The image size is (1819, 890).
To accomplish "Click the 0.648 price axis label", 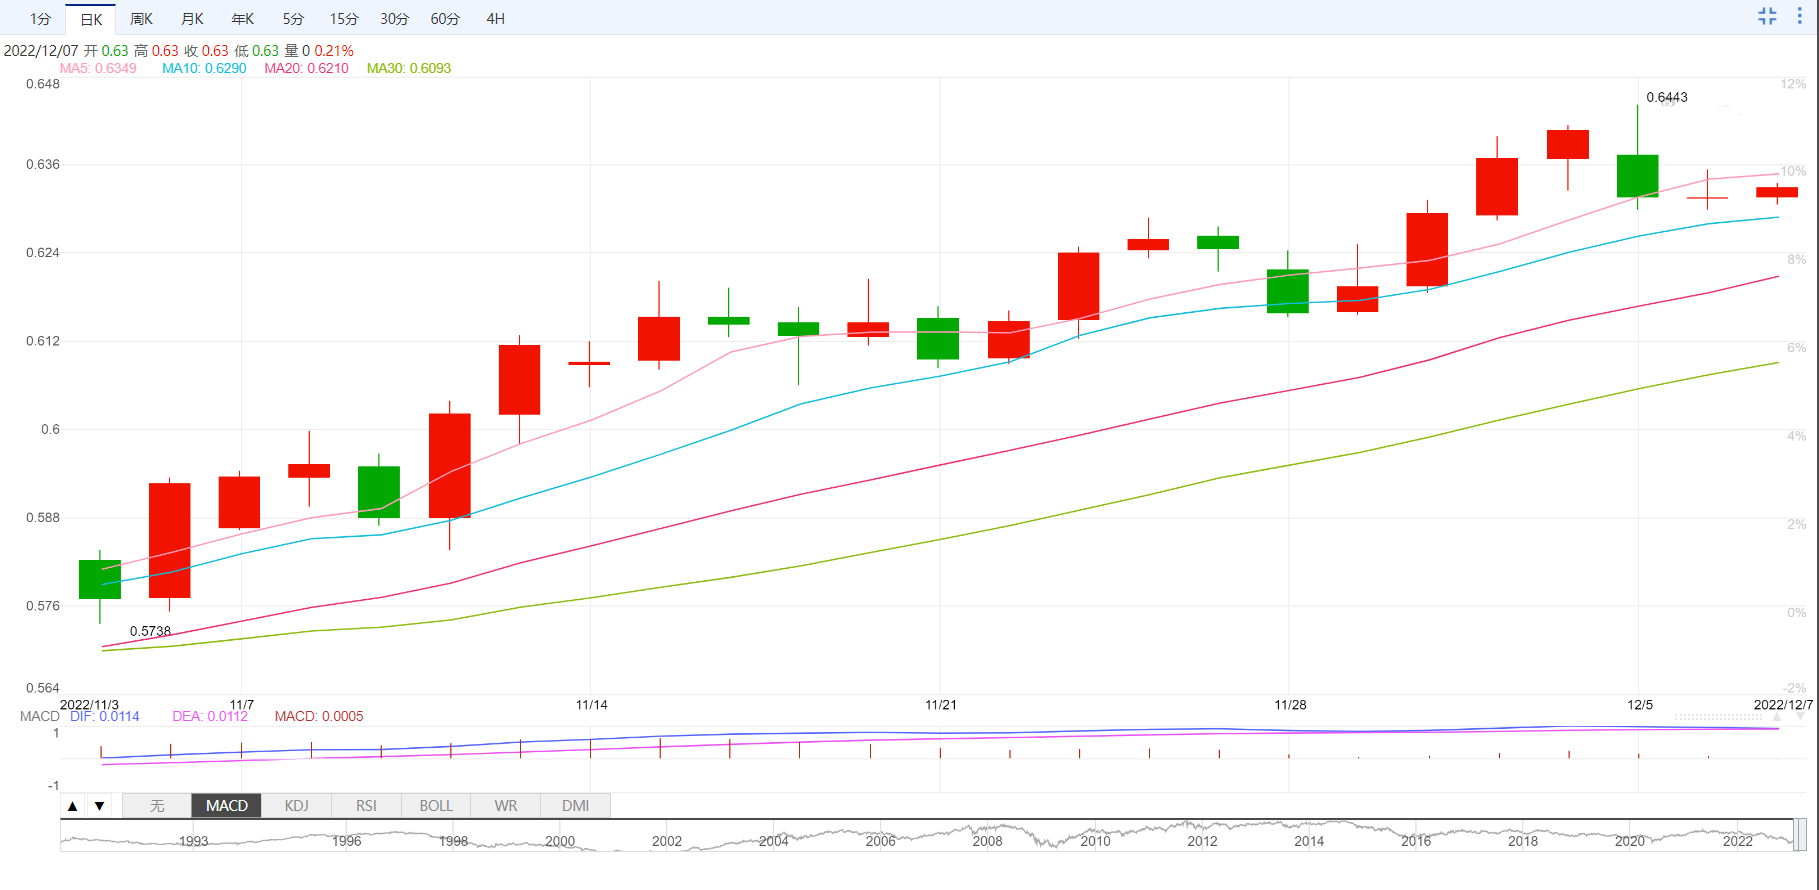I will pos(43,84).
